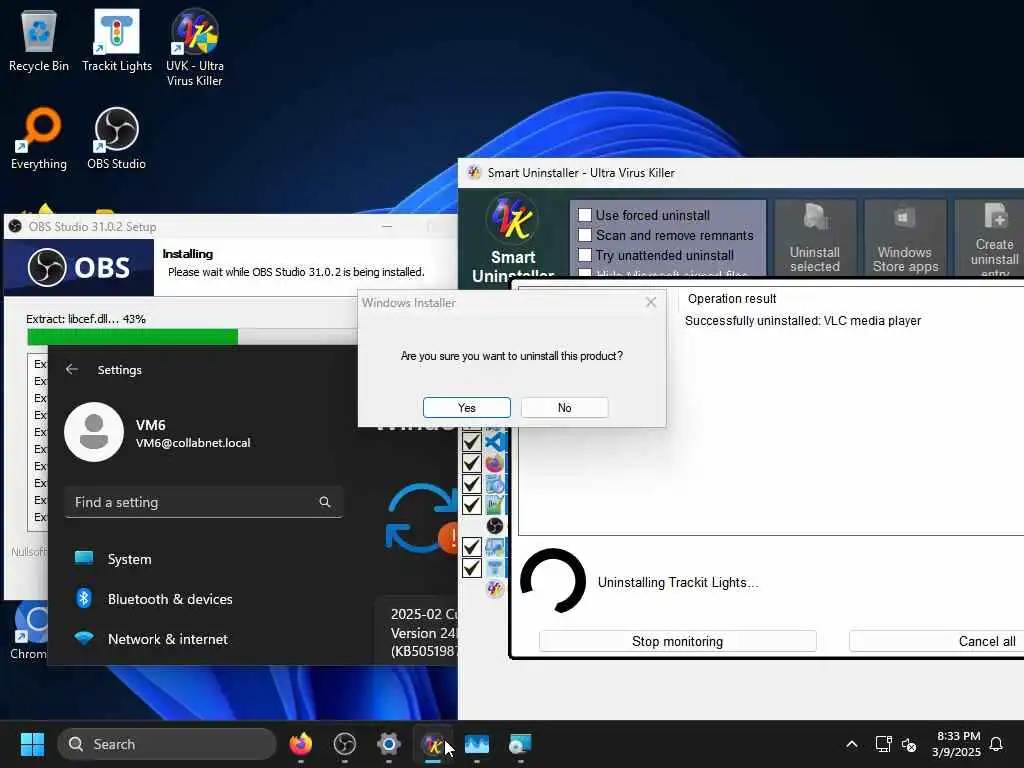Click the VM6@collabnet.local account text
Viewport: 1024px width, 768px height.
(193, 443)
